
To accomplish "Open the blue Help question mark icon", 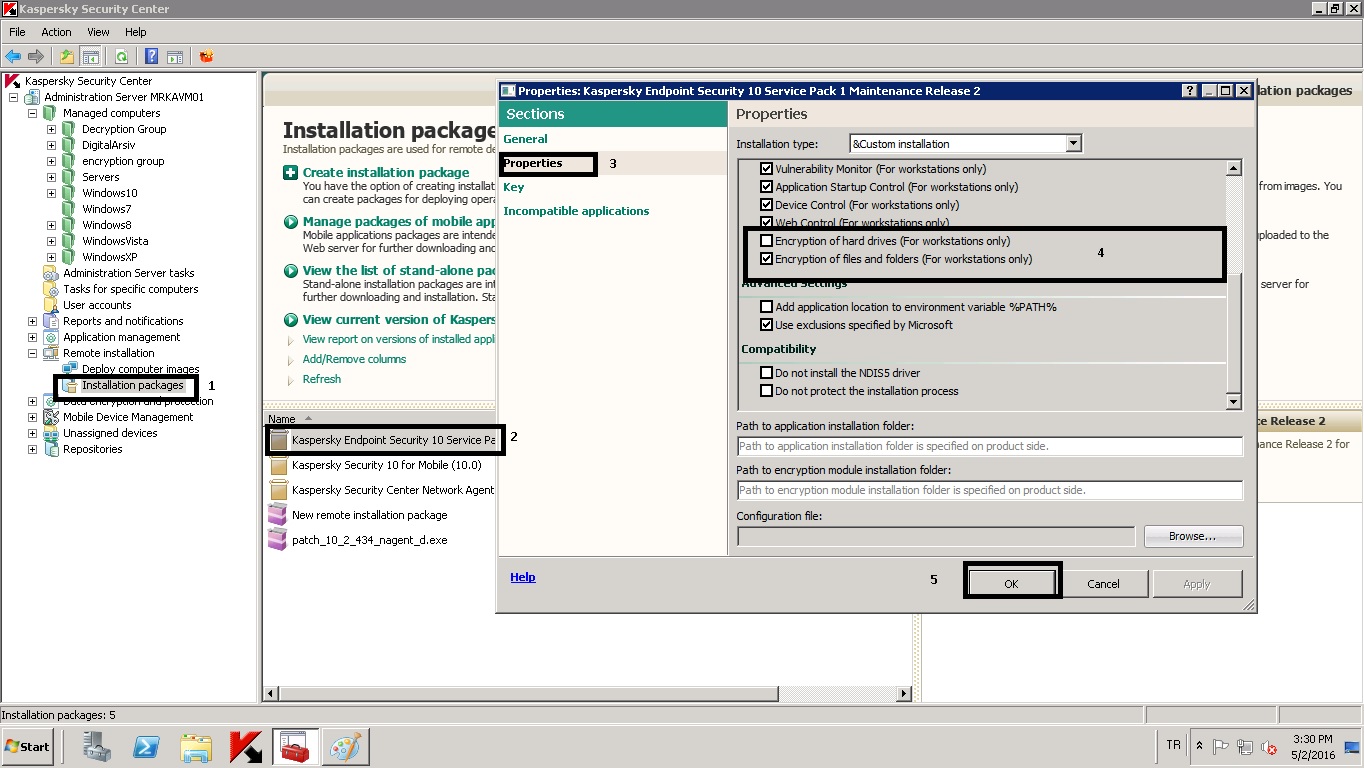I will [x=152, y=57].
